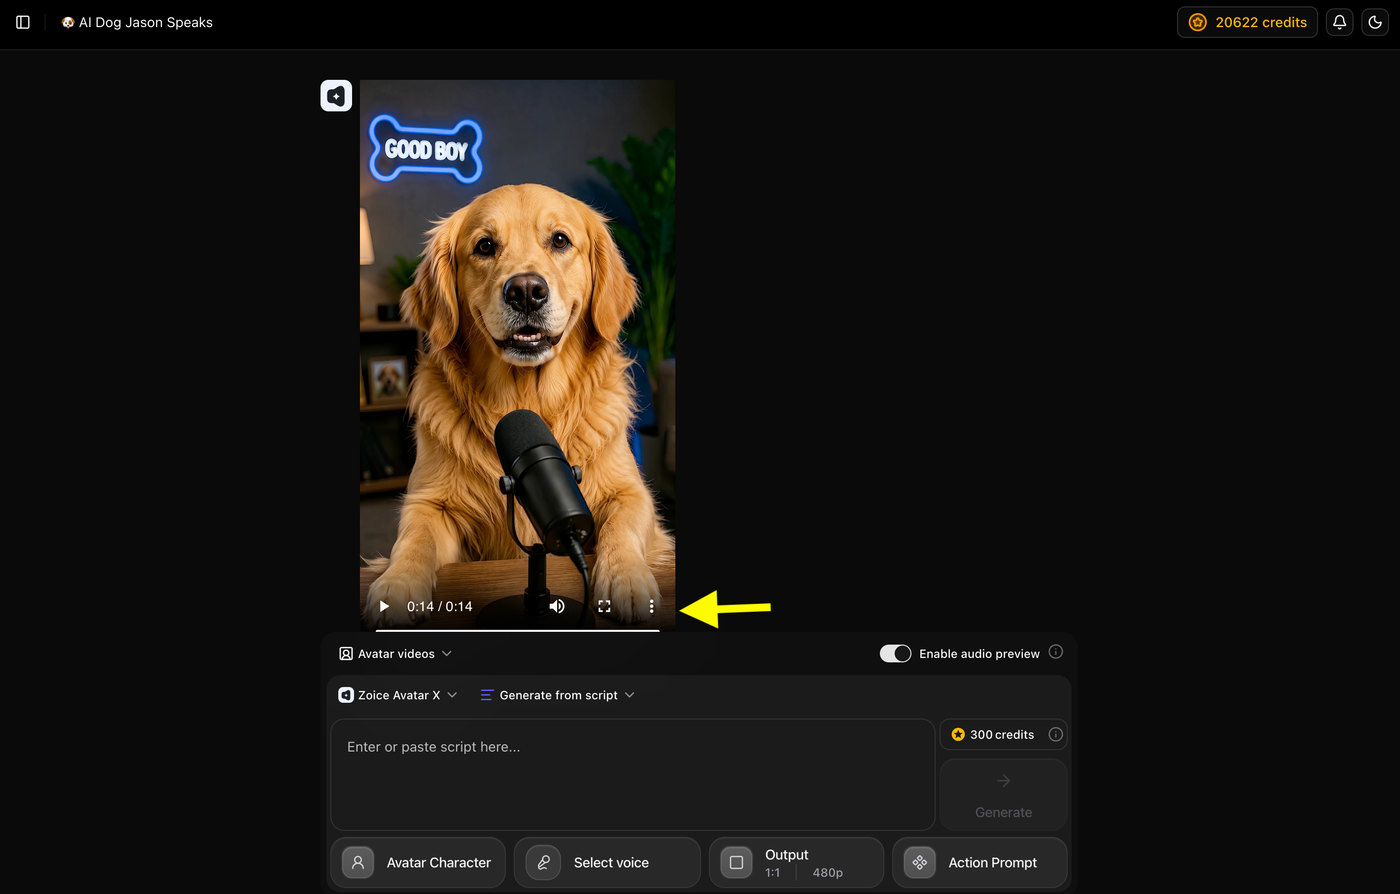Open the notifications bell
1400x894 pixels.
pos(1339,22)
